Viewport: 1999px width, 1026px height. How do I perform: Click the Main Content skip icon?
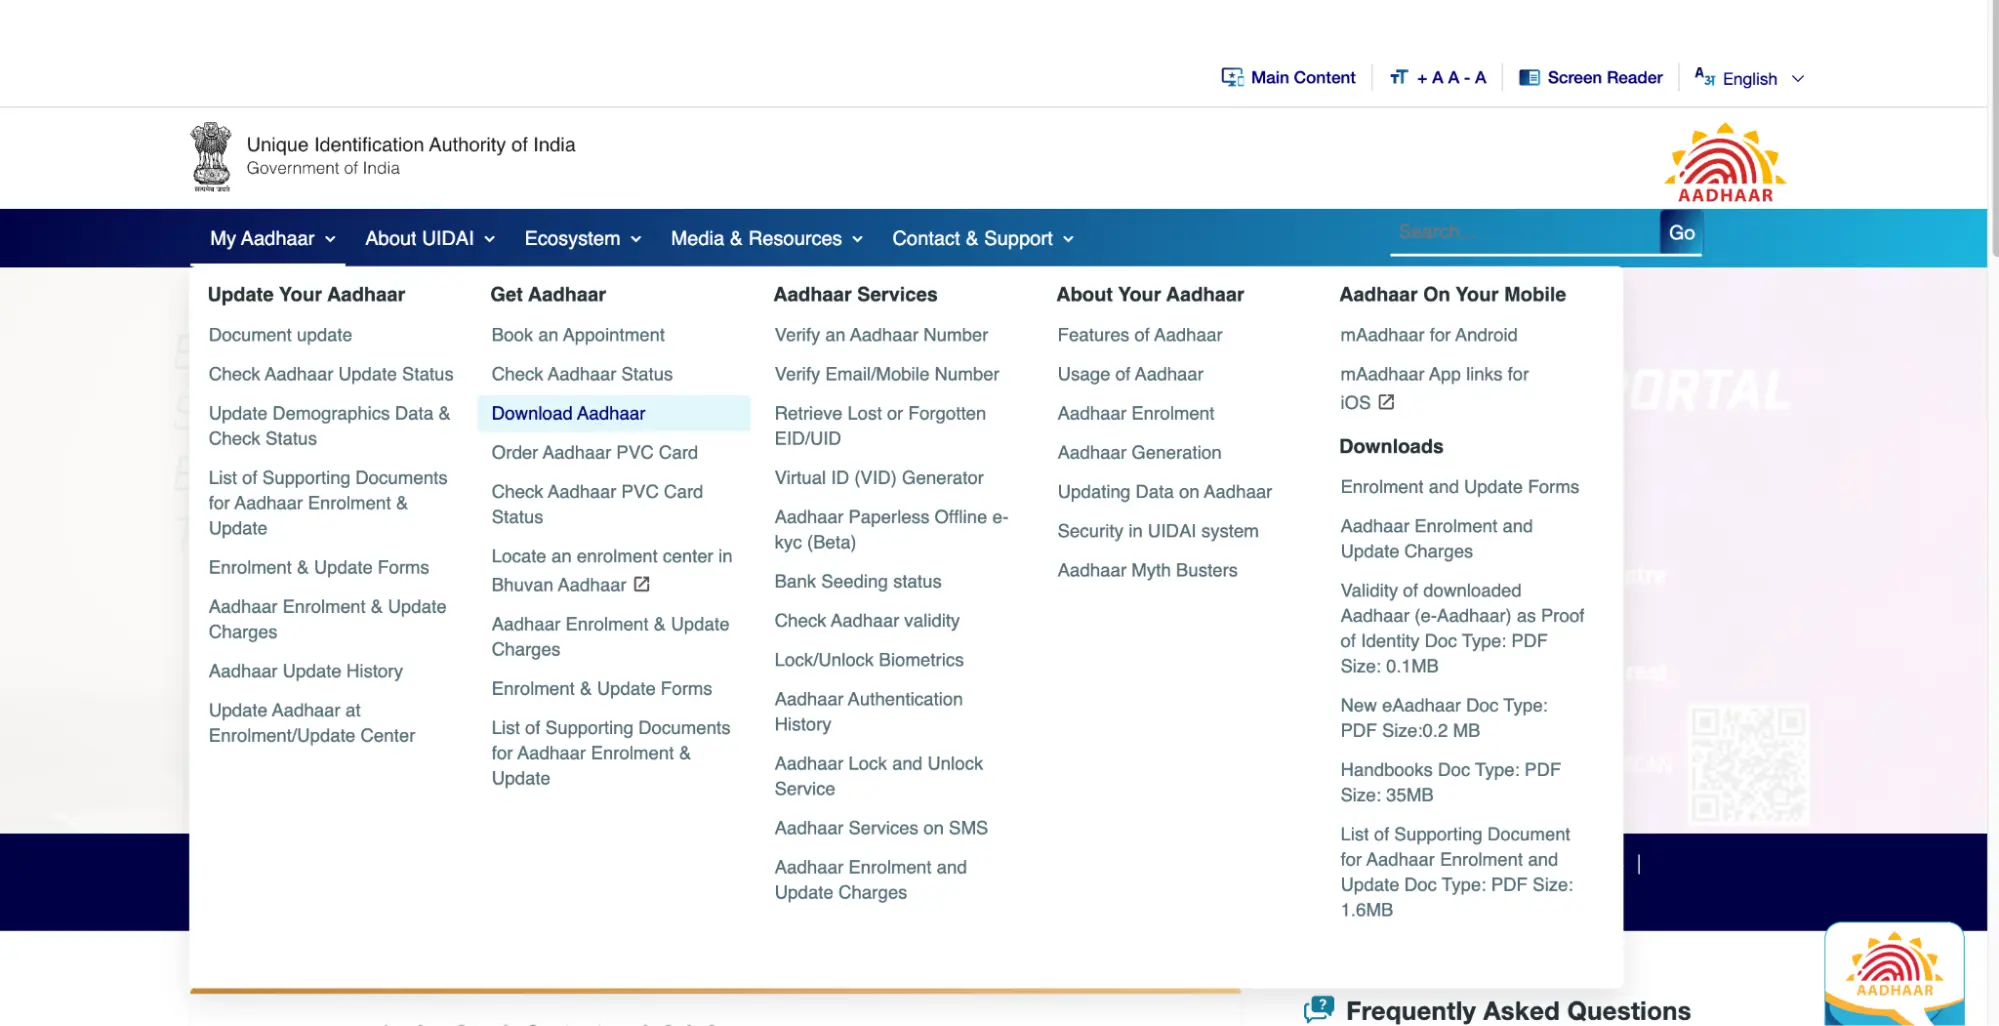pyautogui.click(x=1232, y=77)
